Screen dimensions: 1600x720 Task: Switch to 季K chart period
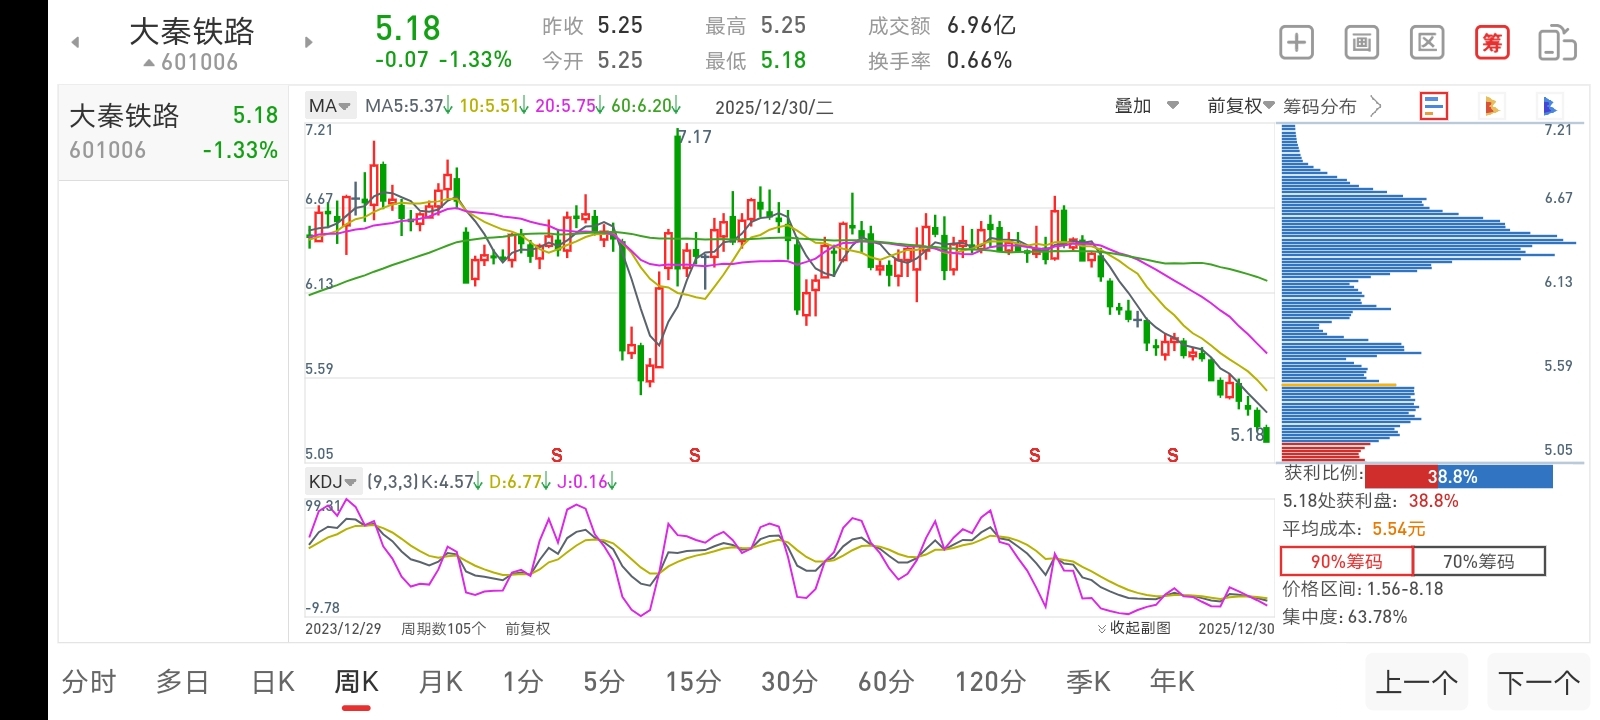click(x=1088, y=682)
